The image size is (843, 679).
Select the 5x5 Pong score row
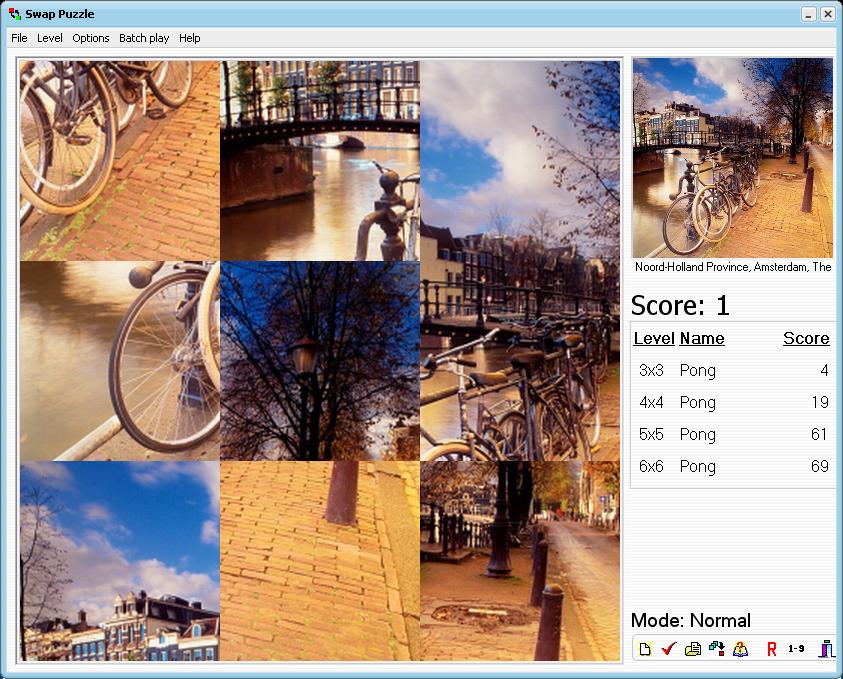click(733, 434)
